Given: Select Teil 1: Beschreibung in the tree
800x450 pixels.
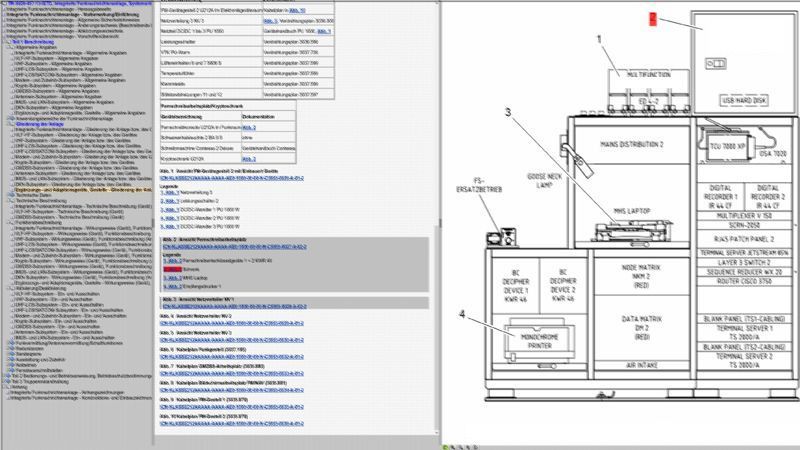Looking at the screenshot, I should [33, 42].
